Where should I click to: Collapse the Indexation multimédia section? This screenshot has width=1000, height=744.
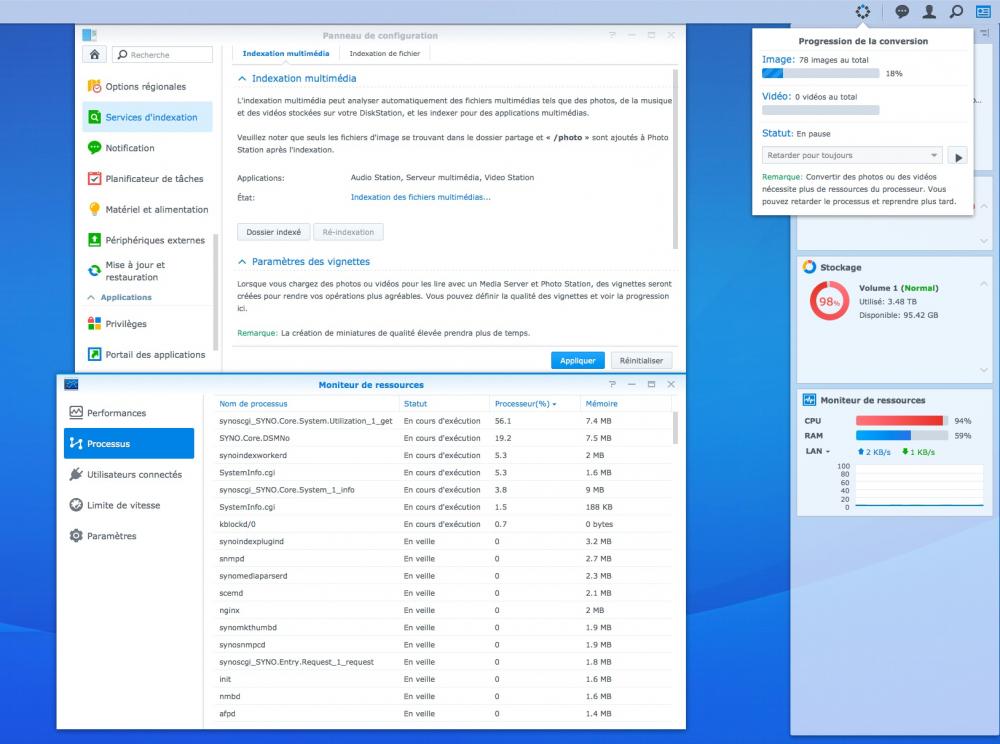[x=242, y=78]
